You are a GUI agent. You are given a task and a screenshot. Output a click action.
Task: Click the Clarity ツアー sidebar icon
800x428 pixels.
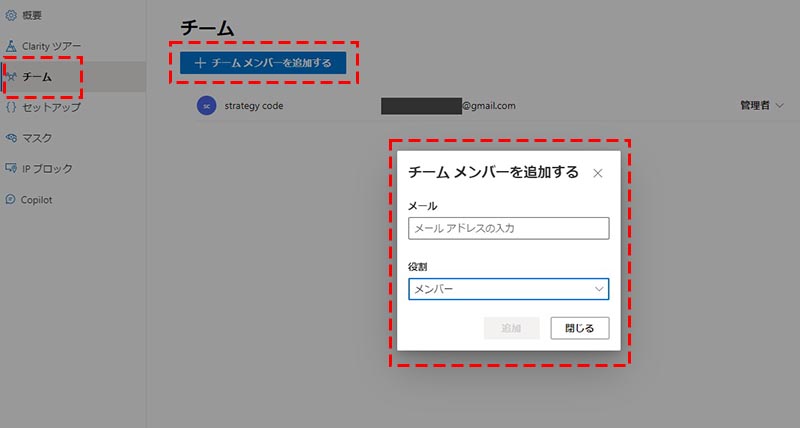tap(11, 46)
